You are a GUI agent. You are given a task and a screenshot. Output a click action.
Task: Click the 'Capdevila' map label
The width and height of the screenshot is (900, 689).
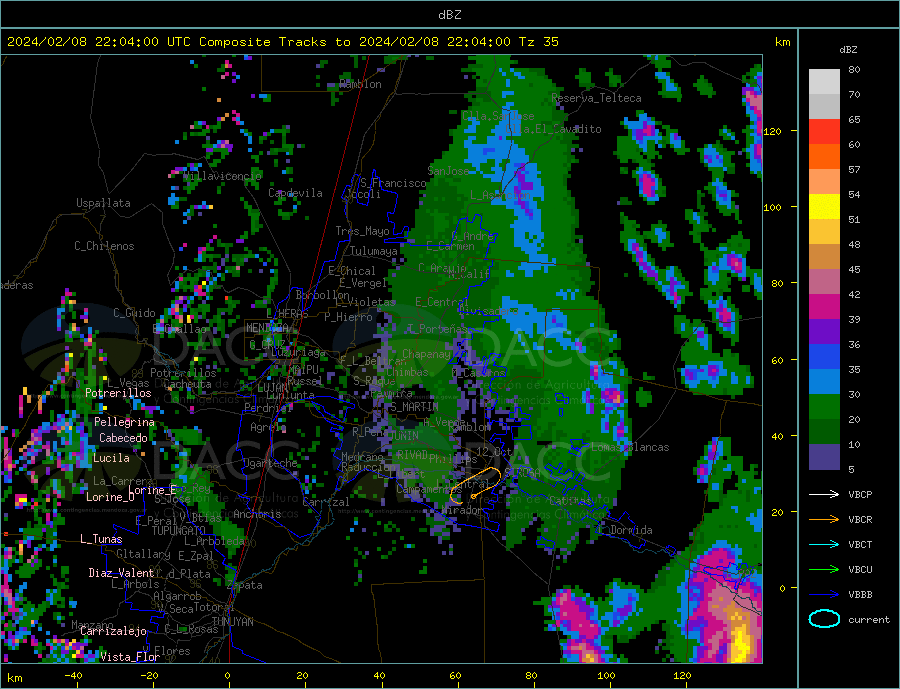tap(295, 193)
